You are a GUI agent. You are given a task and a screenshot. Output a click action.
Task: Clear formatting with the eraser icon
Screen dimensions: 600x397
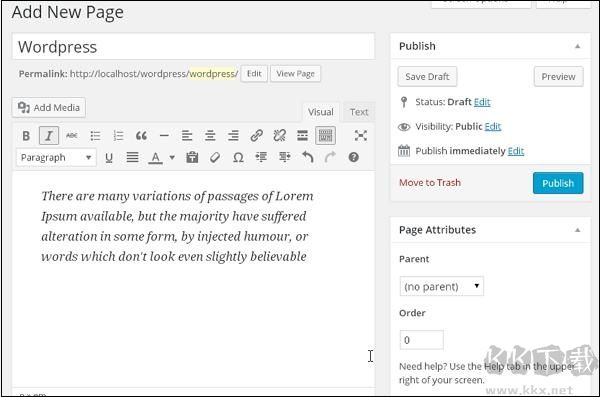(215, 157)
